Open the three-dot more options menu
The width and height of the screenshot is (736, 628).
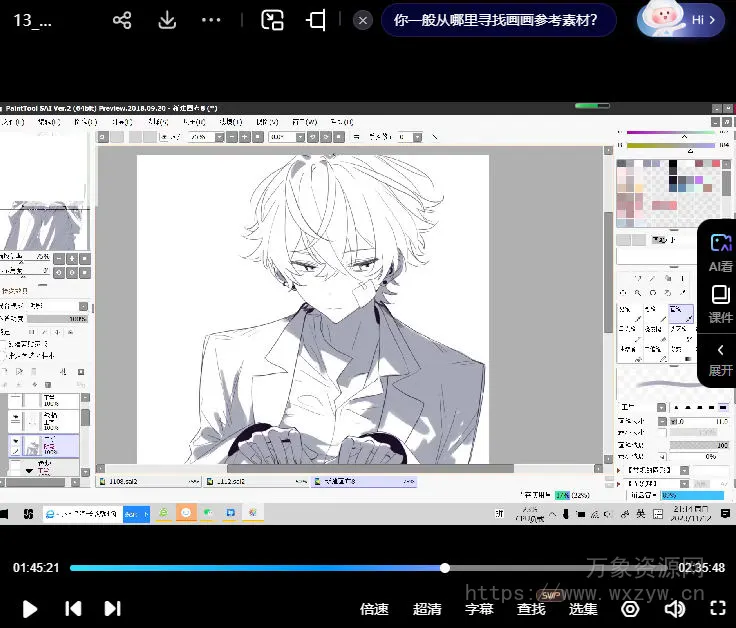(211, 20)
